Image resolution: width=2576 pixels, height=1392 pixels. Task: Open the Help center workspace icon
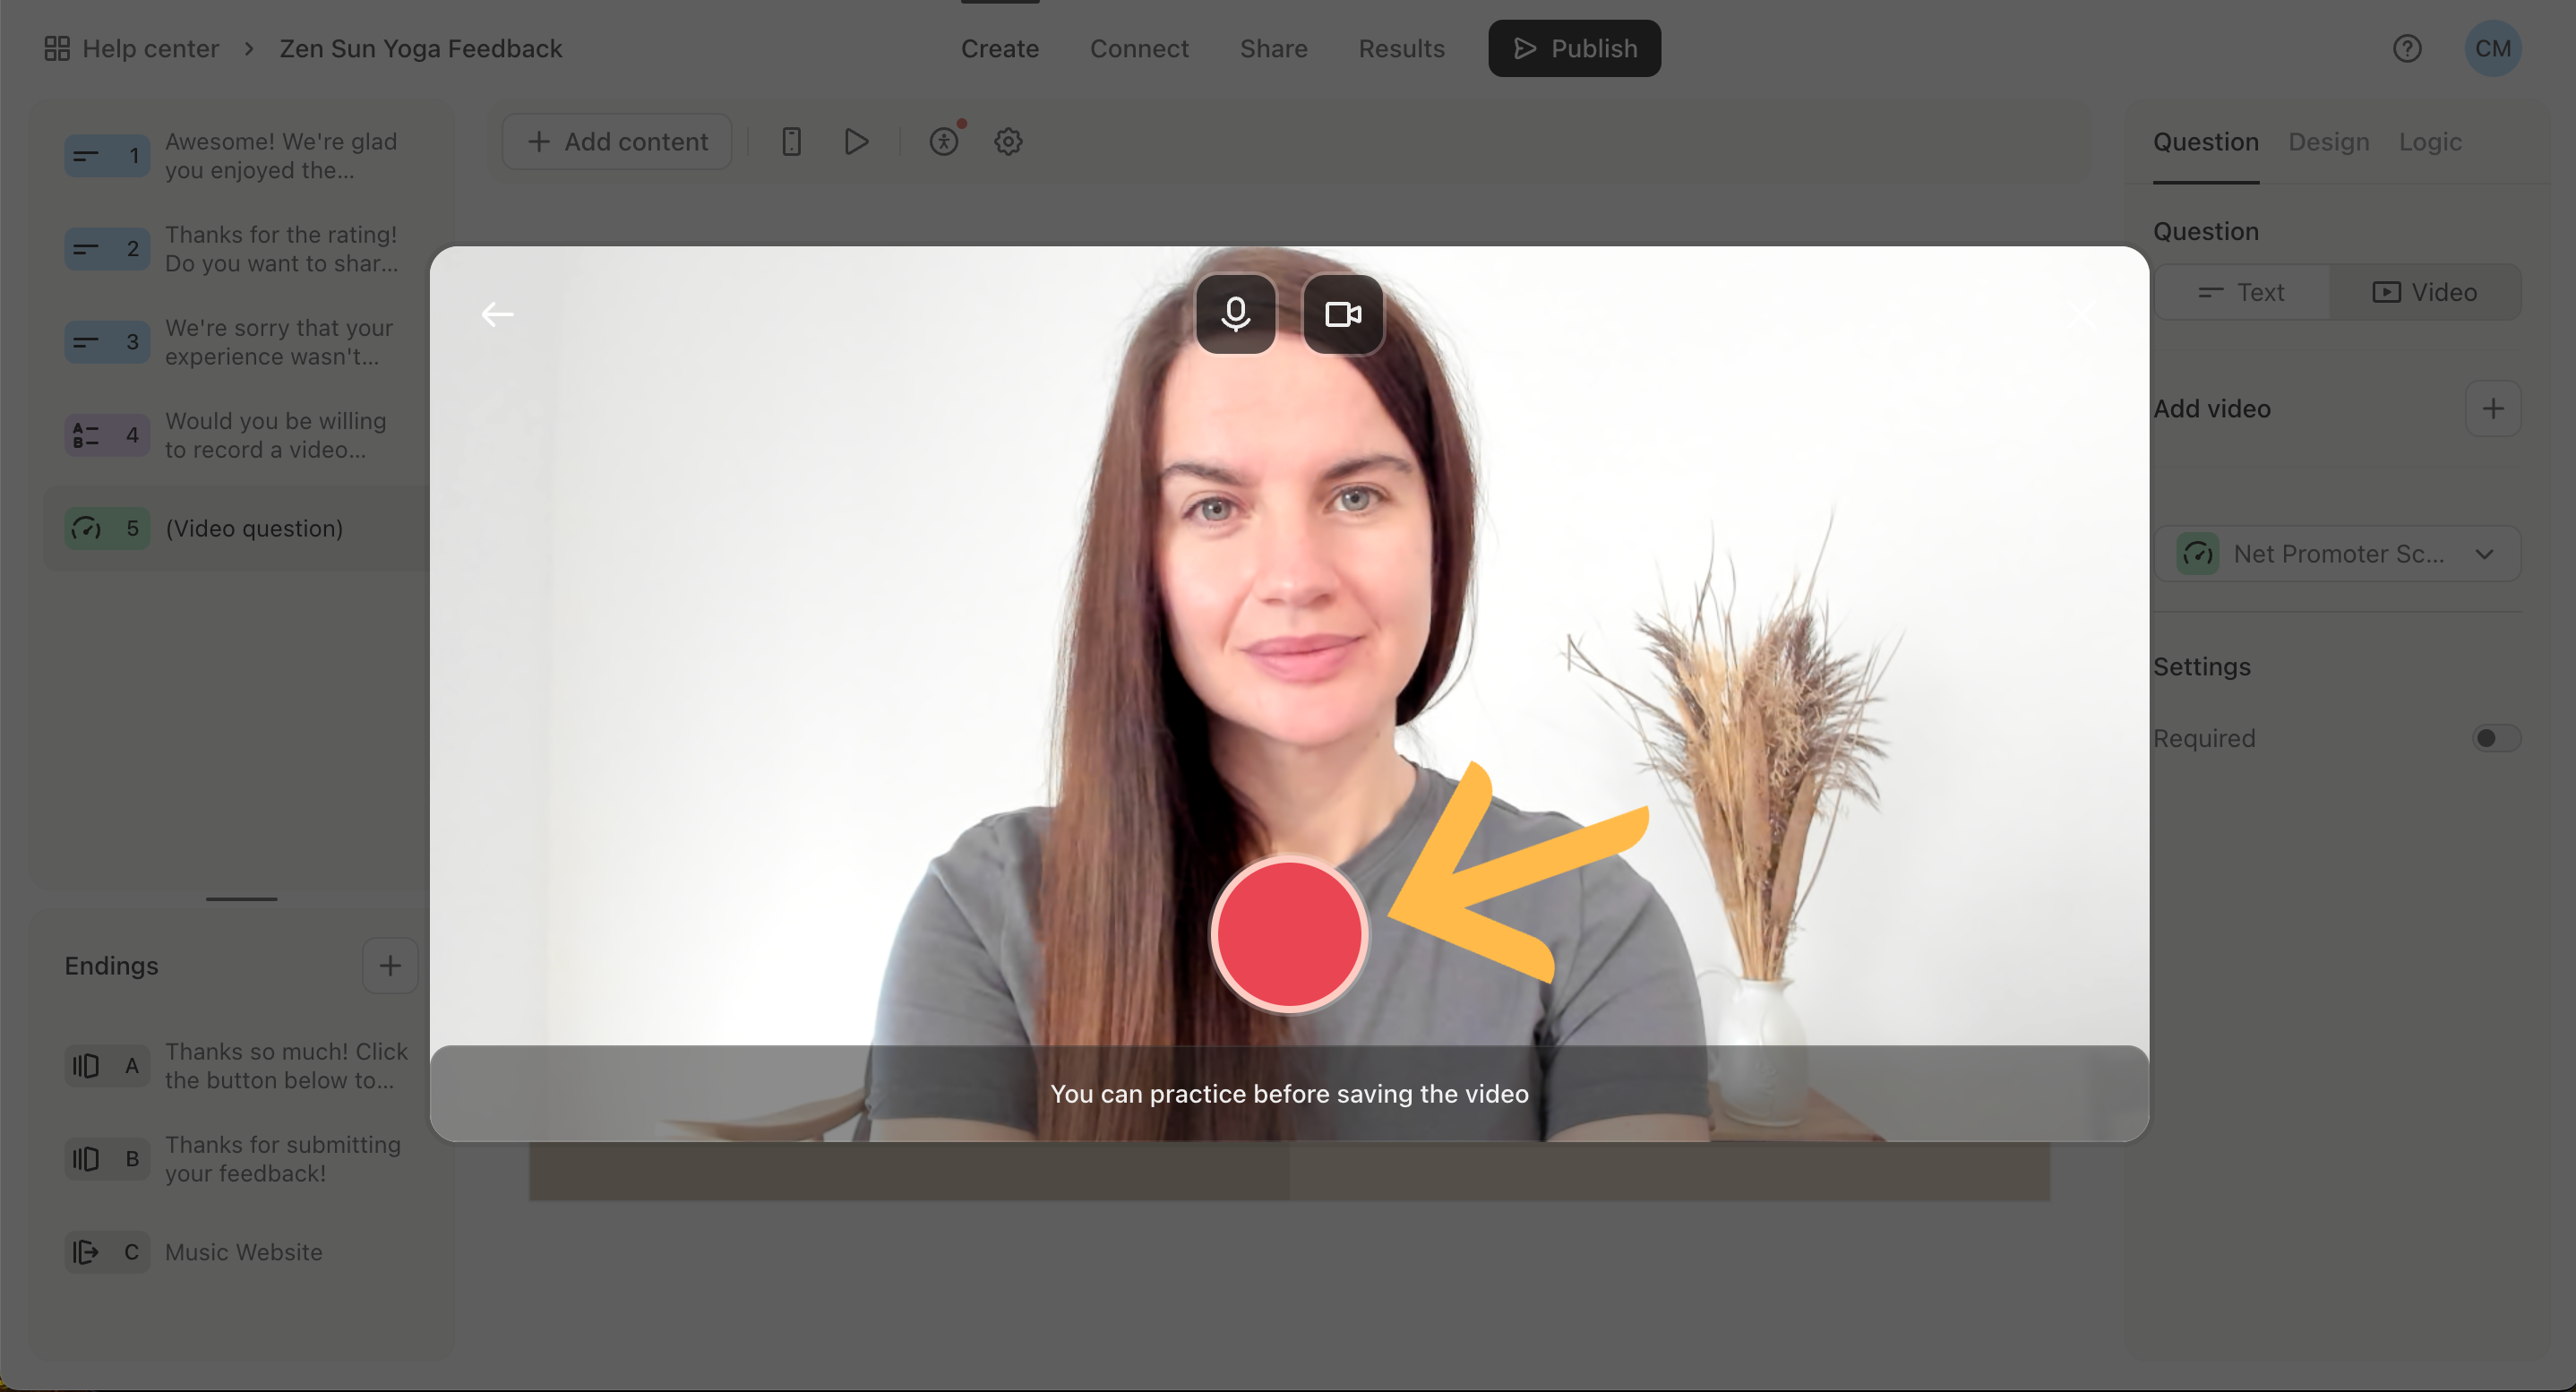57,48
